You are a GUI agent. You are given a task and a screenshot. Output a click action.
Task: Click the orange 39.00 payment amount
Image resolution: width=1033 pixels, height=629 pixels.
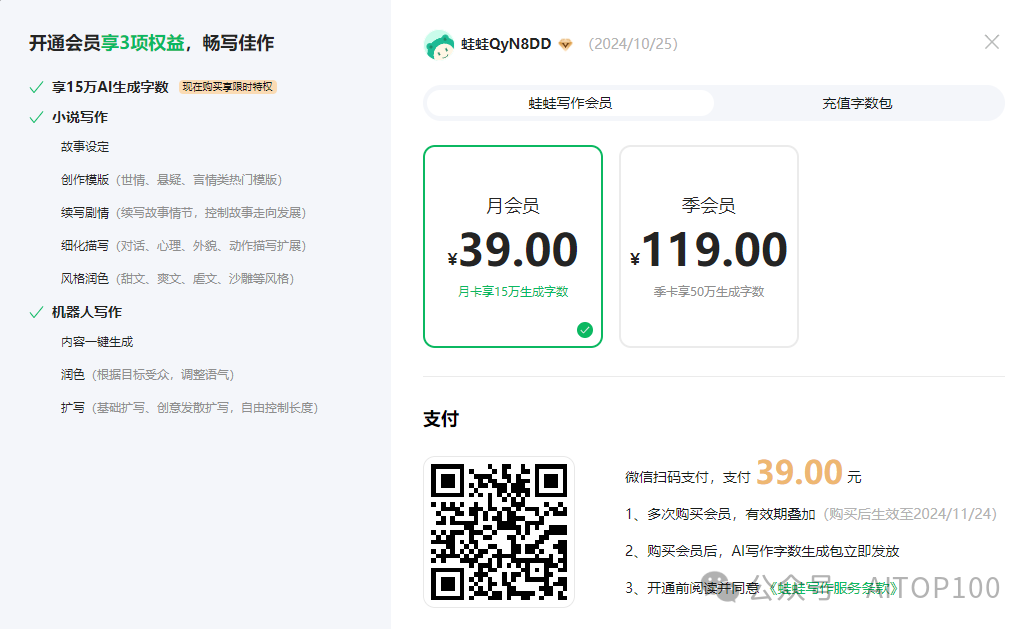(x=799, y=472)
